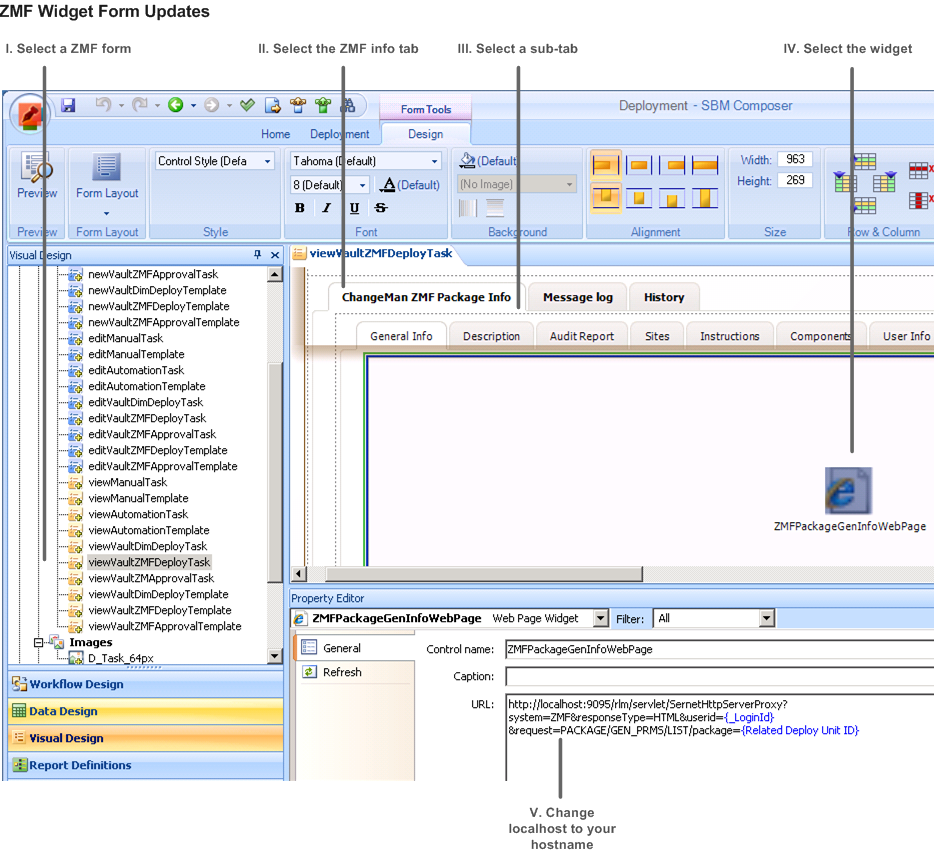Click the insert row below icon
Viewport: 934px width, 853px height.
[x=864, y=206]
